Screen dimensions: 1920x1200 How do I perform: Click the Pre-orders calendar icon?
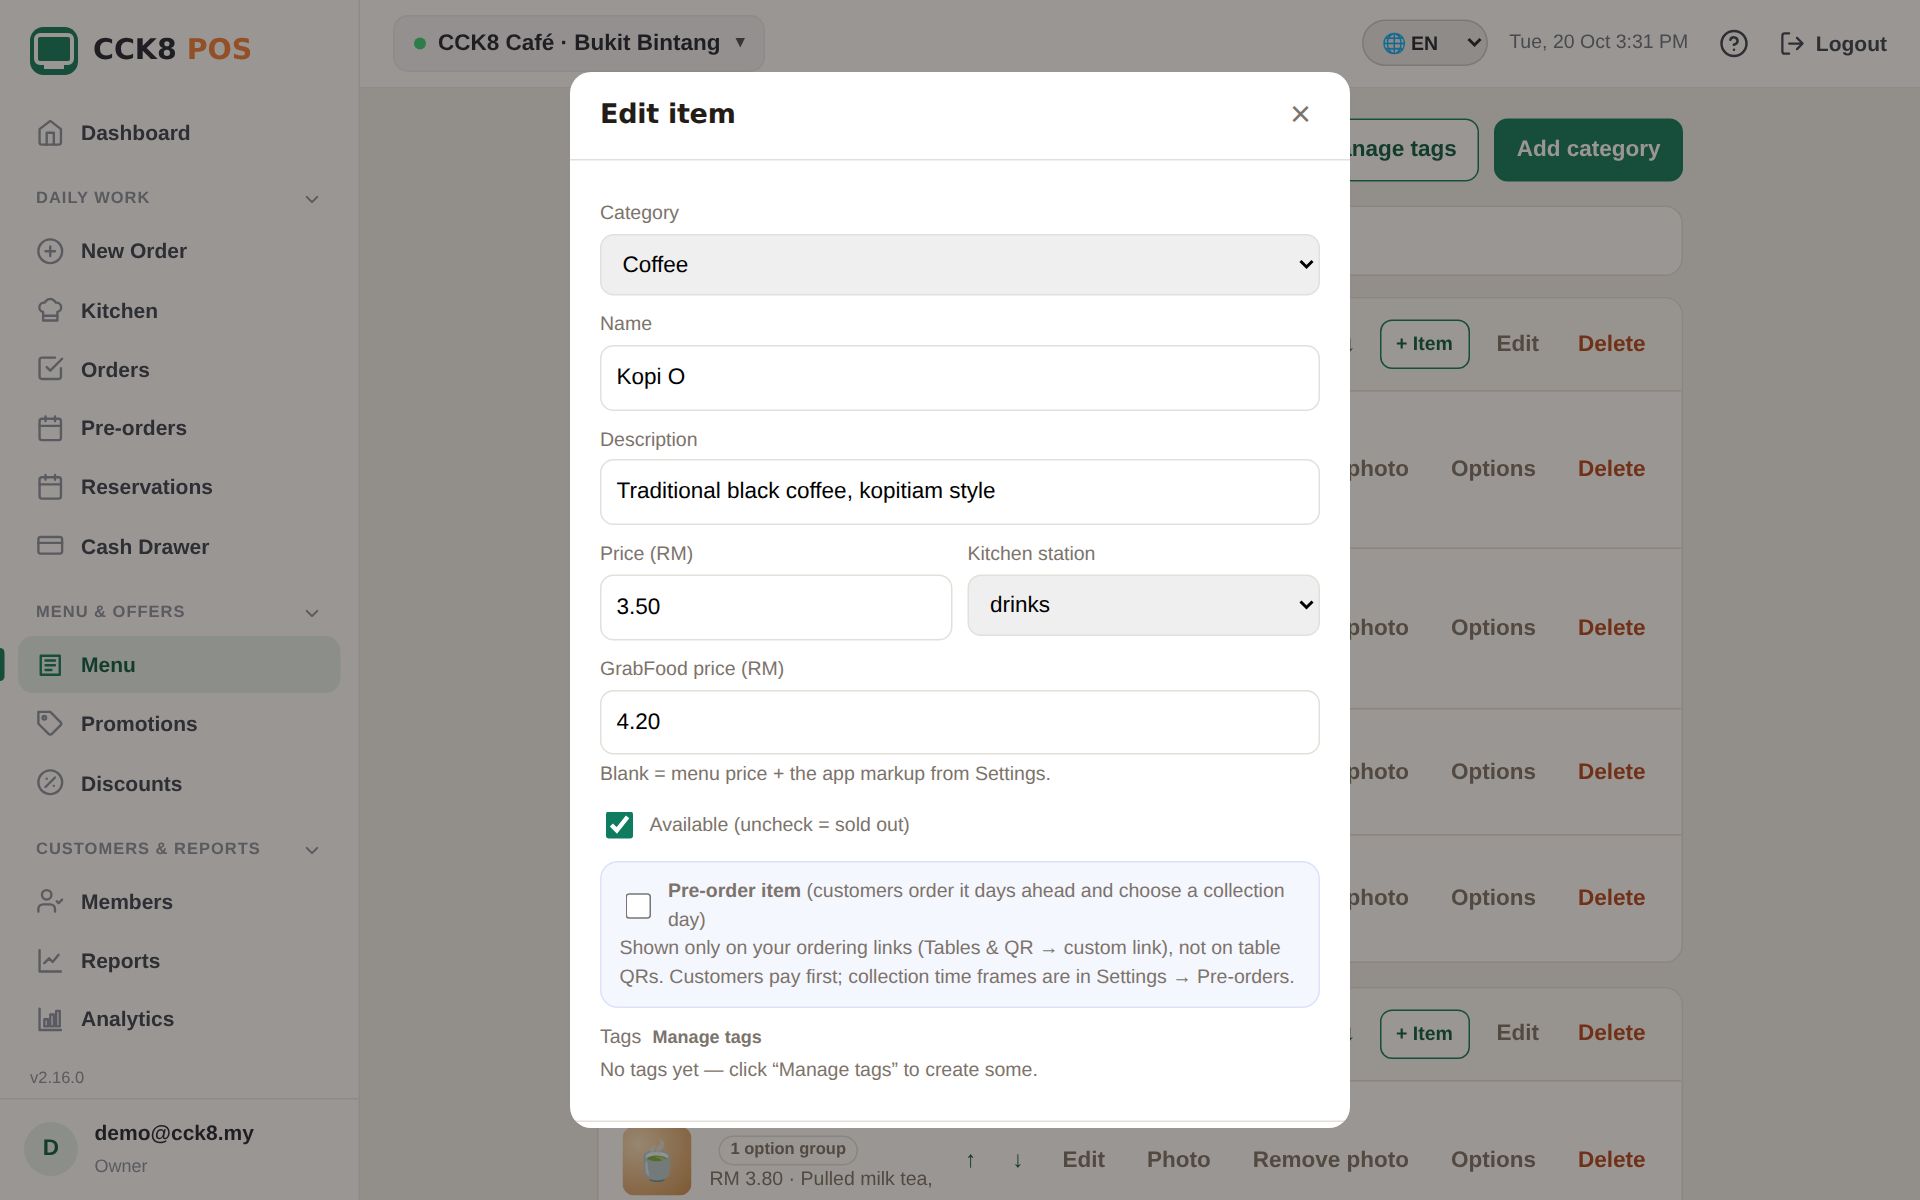coord(50,428)
